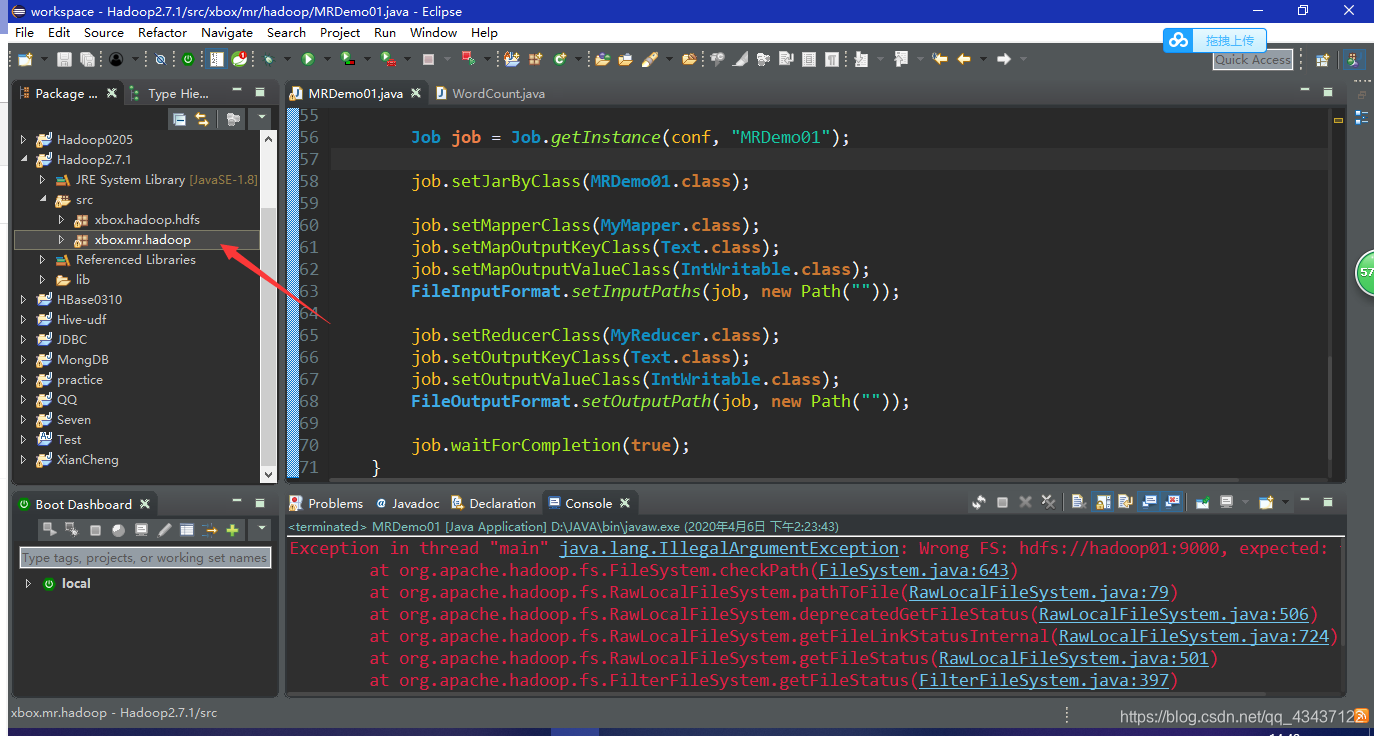The width and height of the screenshot is (1374, 736).
Task: Toggle Mark Occurrences highlighter icon
Action: [741, 59]
